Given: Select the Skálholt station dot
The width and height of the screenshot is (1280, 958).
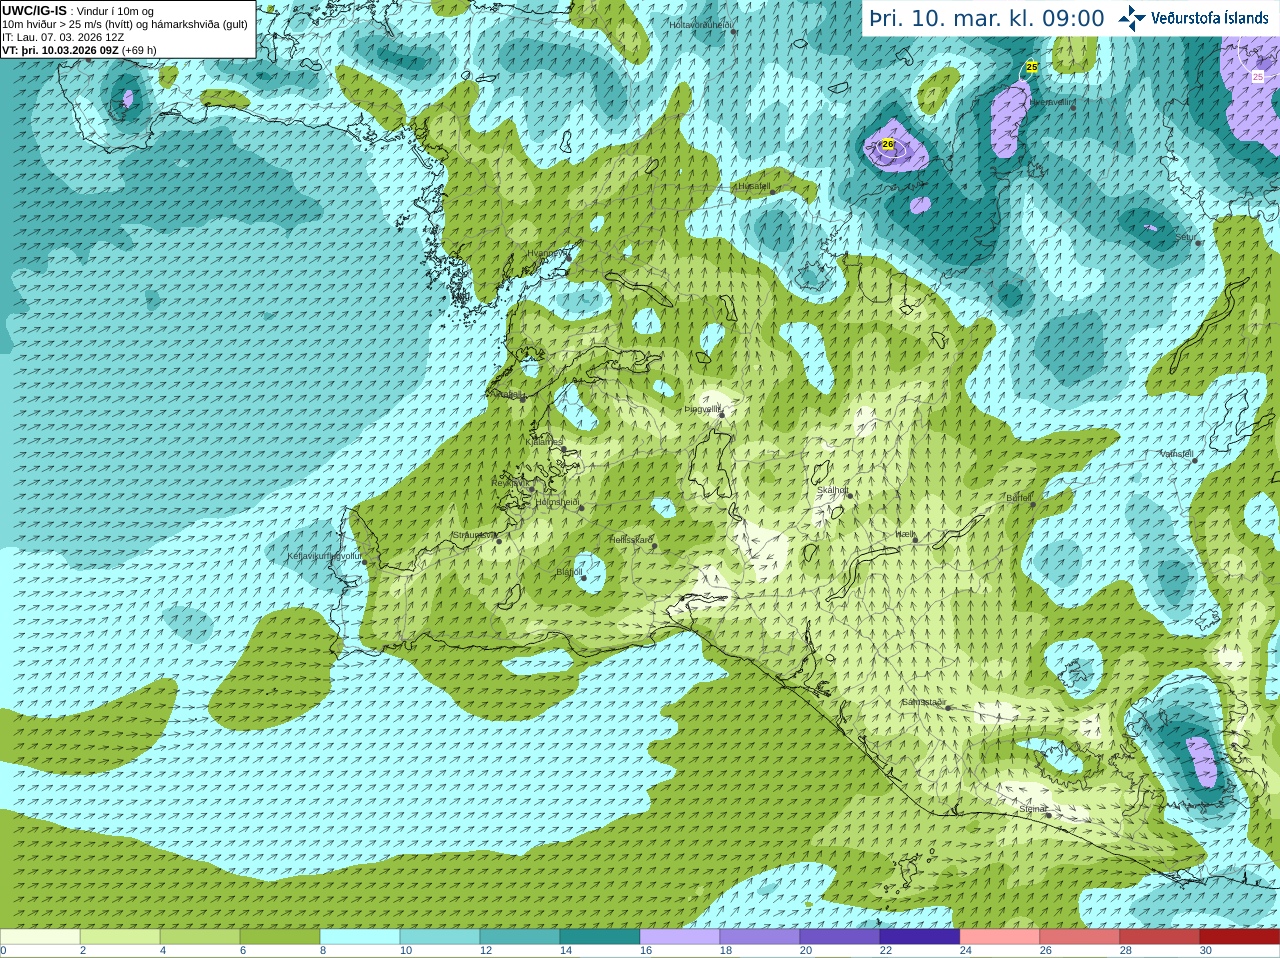Looking at the screenshot, I should (851, 495).
